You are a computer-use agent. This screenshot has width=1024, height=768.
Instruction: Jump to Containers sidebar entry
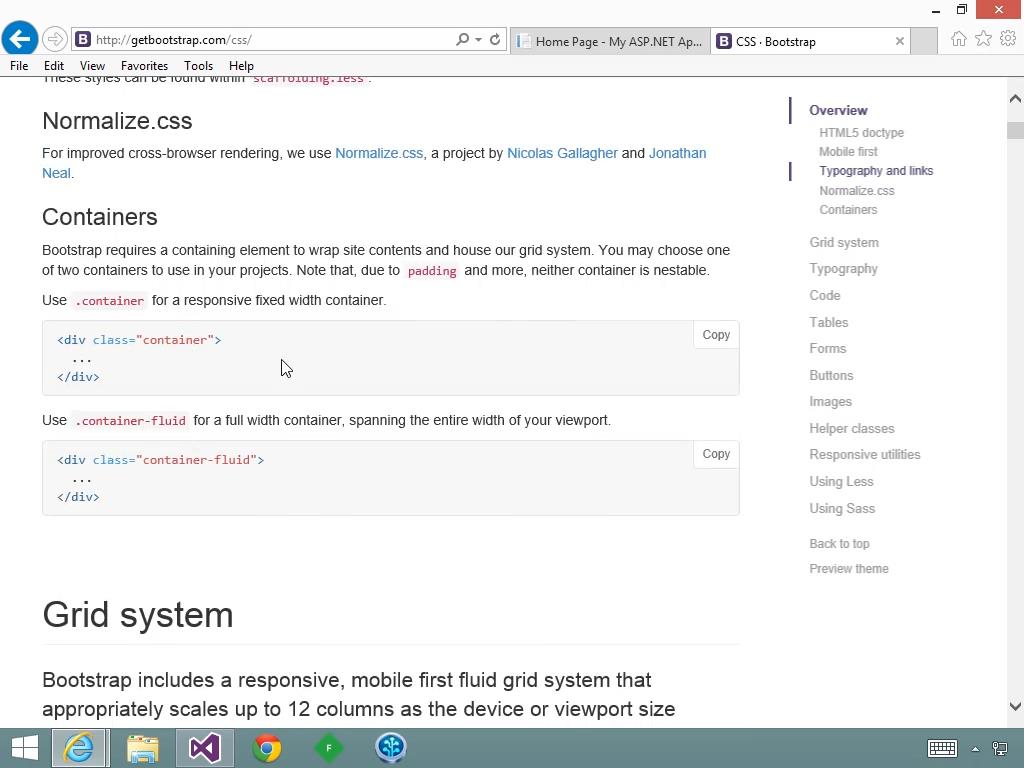coord(848,210)
